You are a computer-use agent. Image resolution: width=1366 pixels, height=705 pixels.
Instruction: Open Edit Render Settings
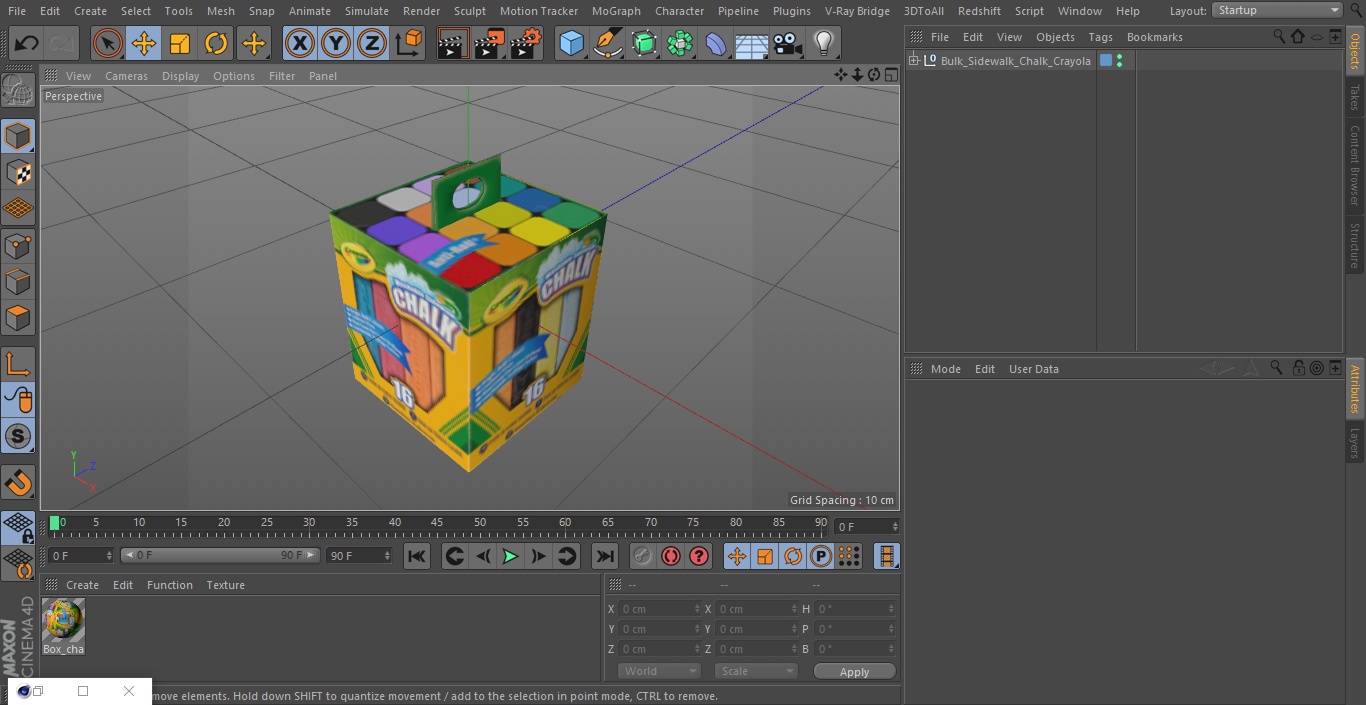click(526, 43)
